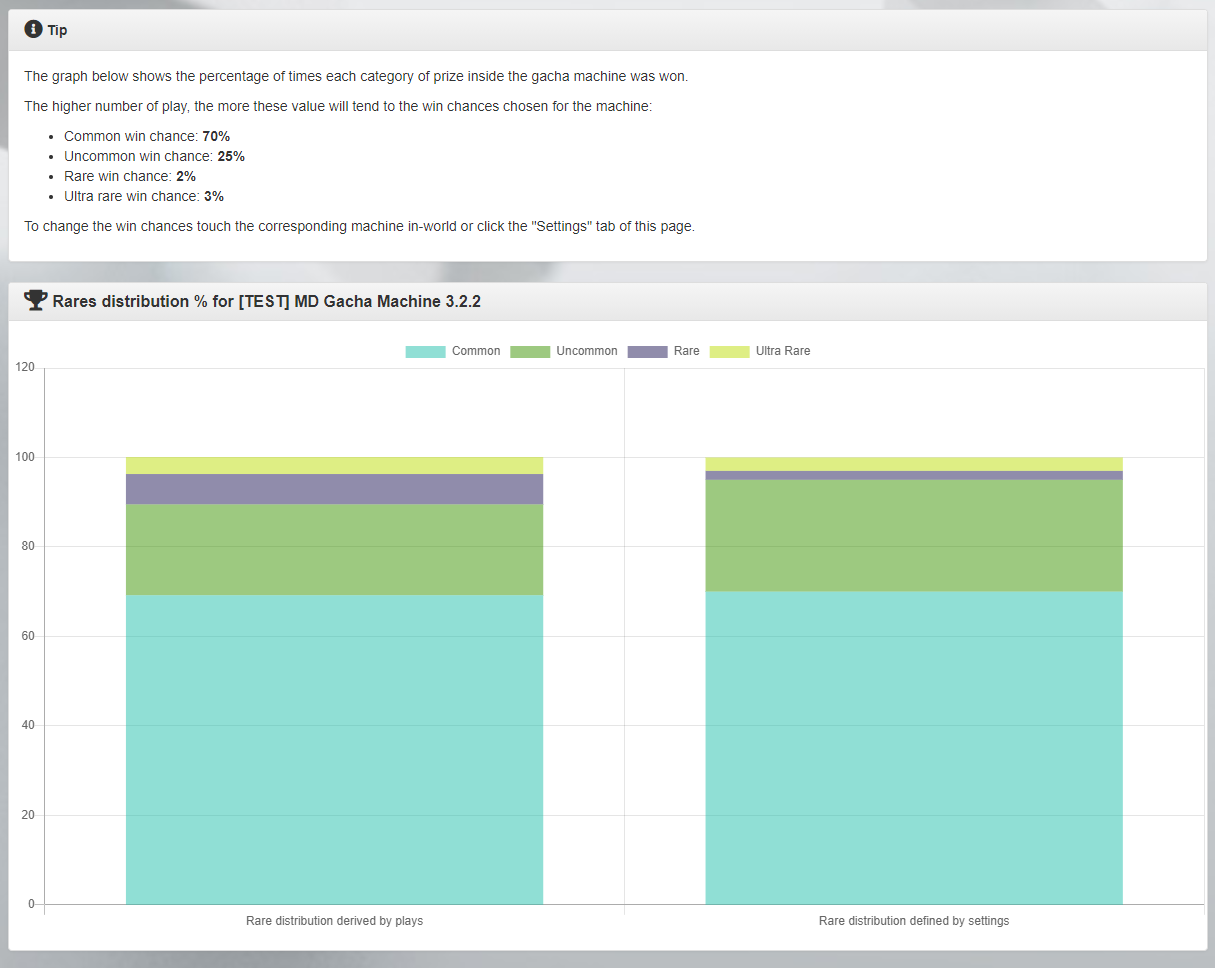
Task: Click Uncommon segment in defined by settings bar
Action: (x=913, y=535)
